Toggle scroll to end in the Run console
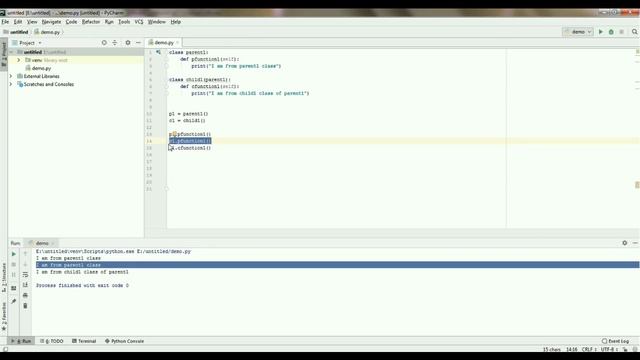Viewport: 640px width, 360px height. [25, 285]
